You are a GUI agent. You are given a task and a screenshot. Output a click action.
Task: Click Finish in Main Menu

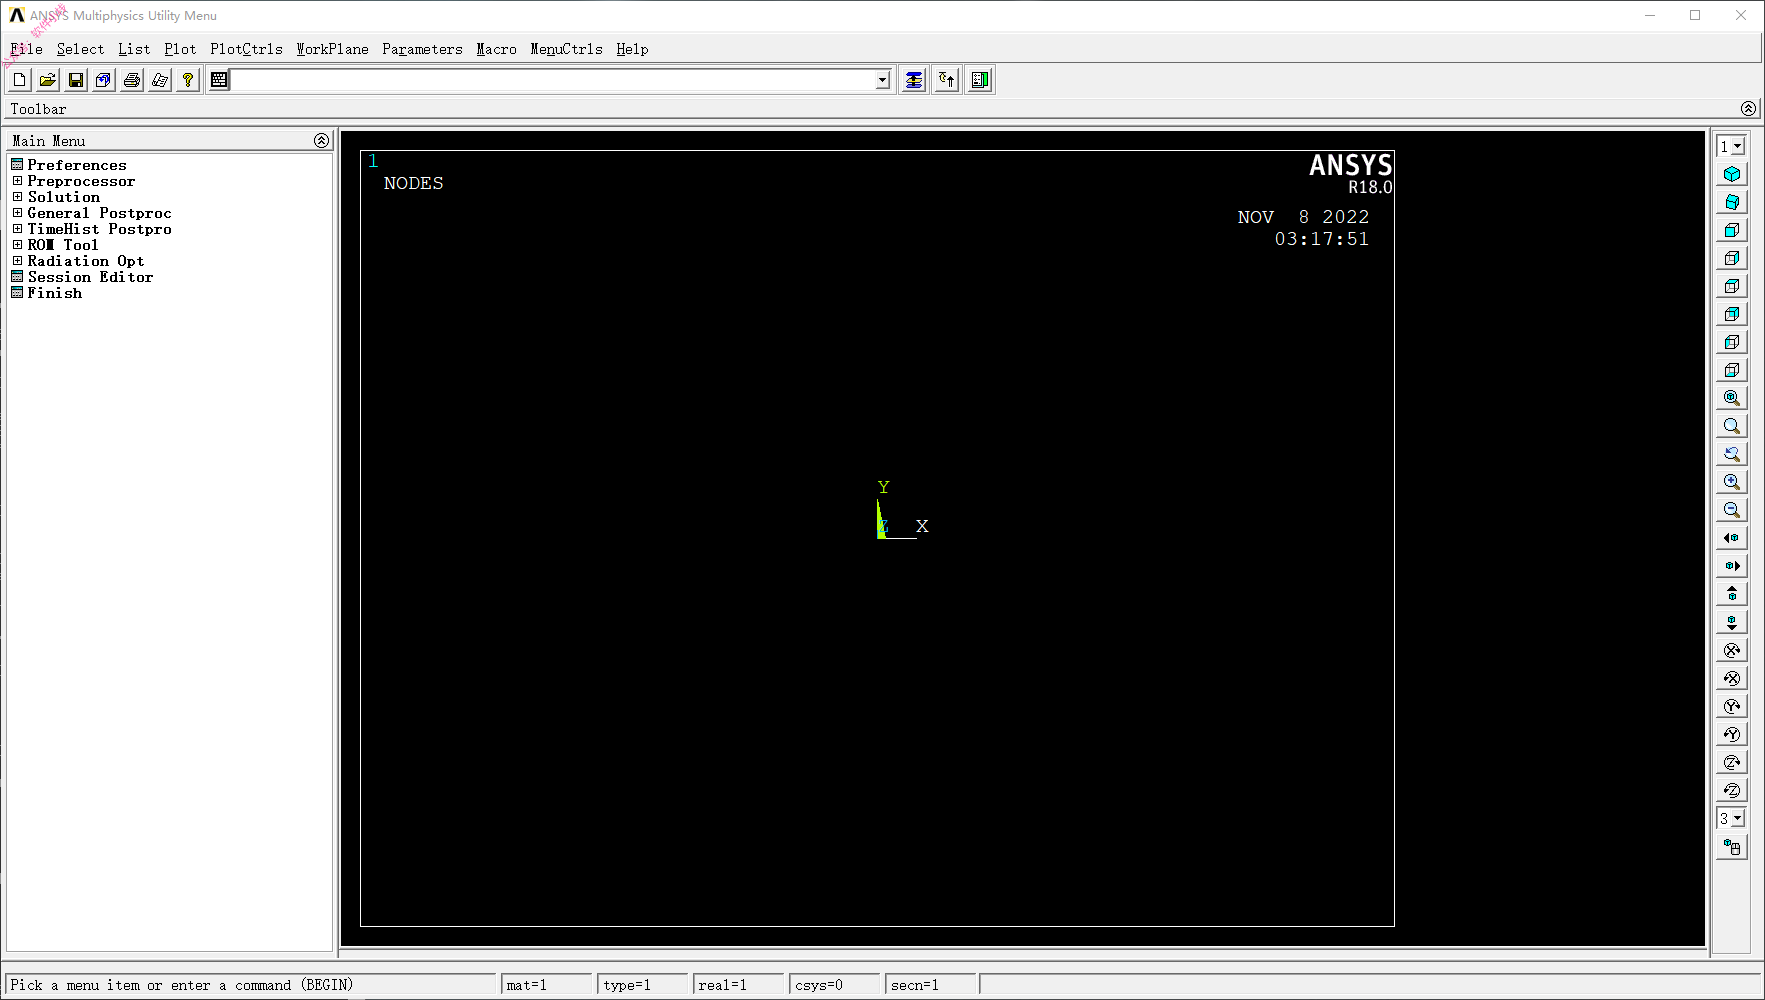(55, 293)
